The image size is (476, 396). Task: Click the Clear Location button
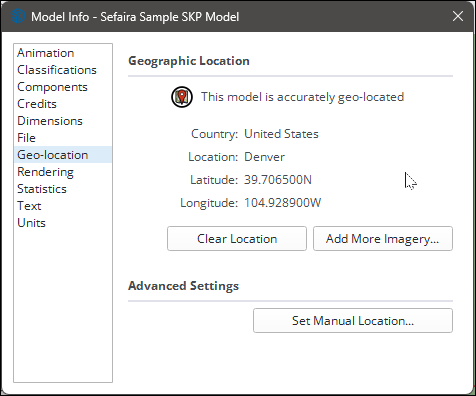pos(237,239)
